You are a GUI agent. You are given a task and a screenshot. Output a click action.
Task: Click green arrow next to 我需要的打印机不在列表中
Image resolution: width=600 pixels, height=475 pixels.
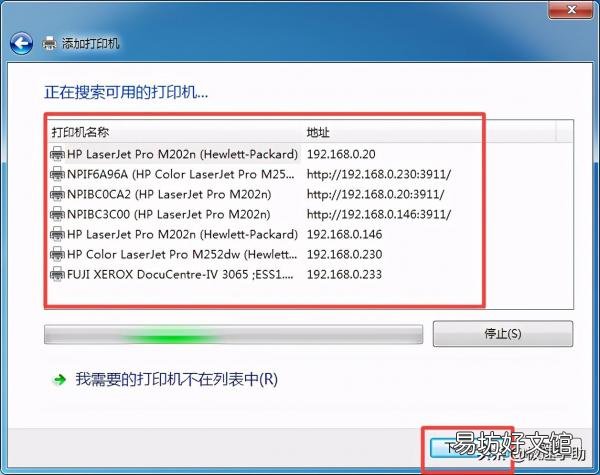click(x=59, y=380)
